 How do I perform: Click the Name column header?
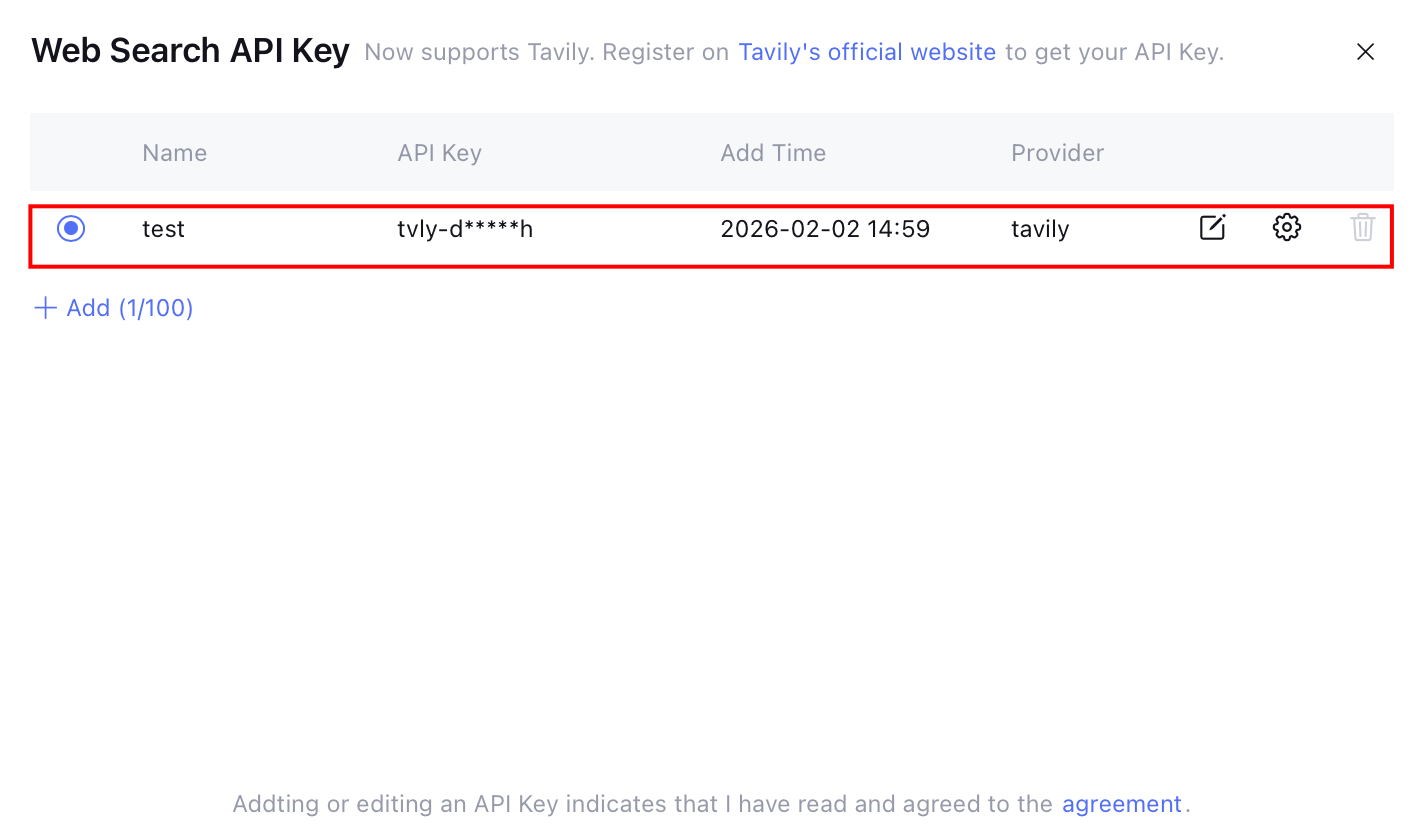pos(174,153)
